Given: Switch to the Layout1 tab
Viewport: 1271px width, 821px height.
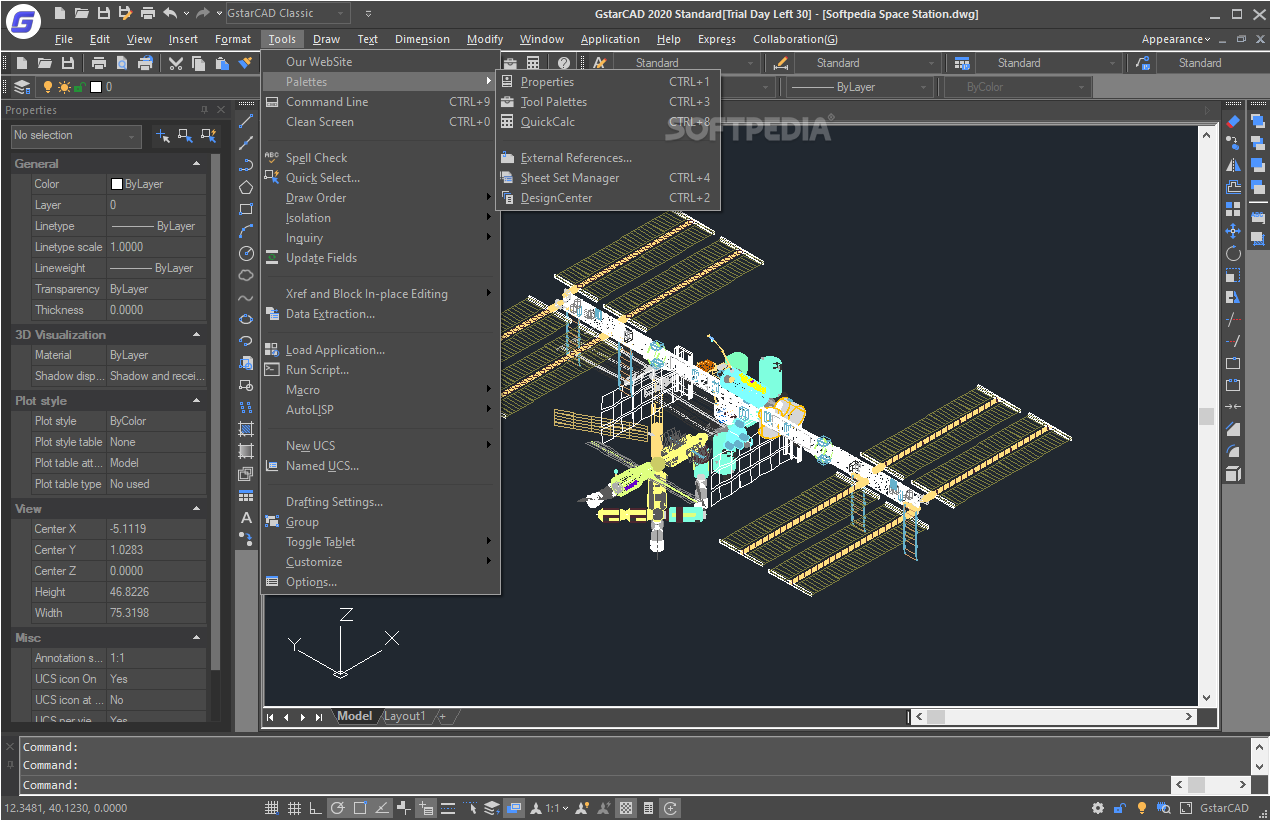Looking at the screenshot, I should point(405,716).
